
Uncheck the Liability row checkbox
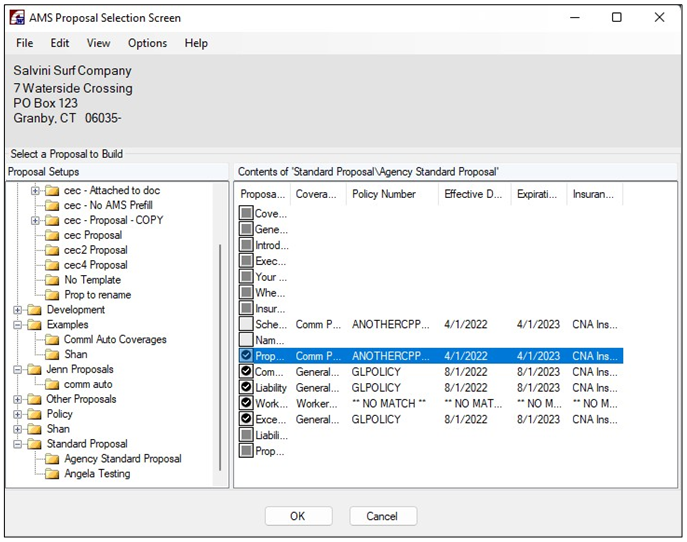click(246, 387)
